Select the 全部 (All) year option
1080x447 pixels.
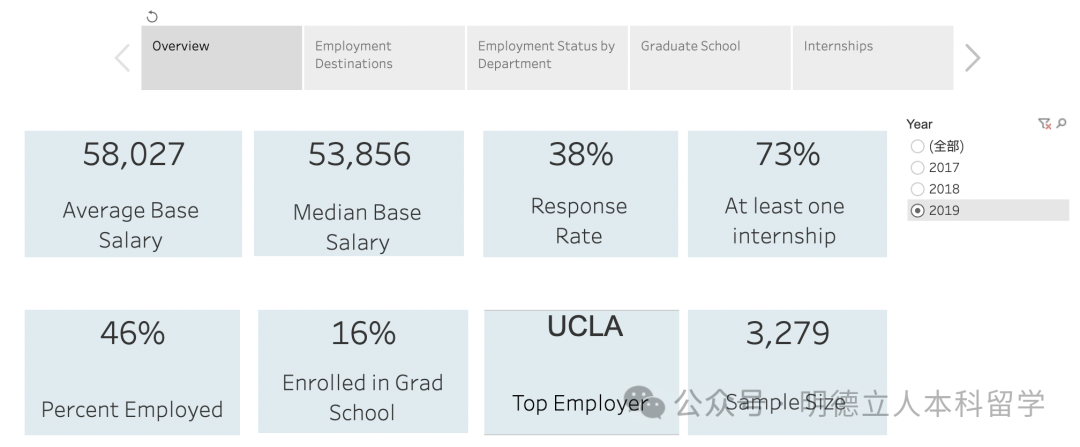917,147
